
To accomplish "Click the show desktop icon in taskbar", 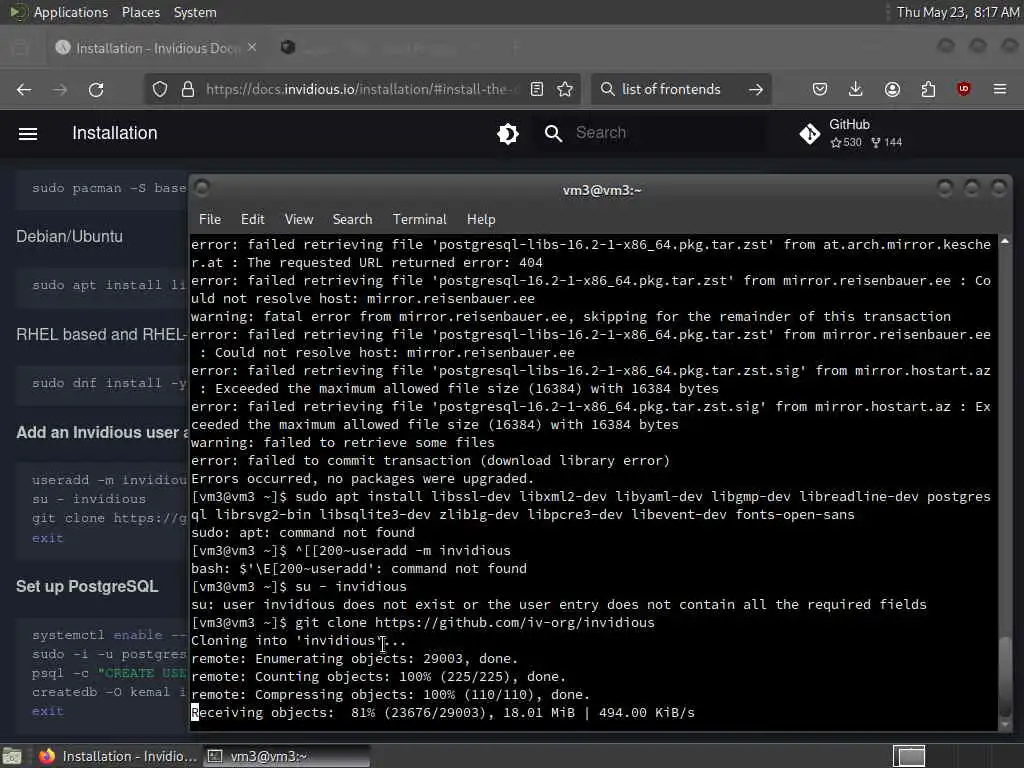I will coord(12,756).
